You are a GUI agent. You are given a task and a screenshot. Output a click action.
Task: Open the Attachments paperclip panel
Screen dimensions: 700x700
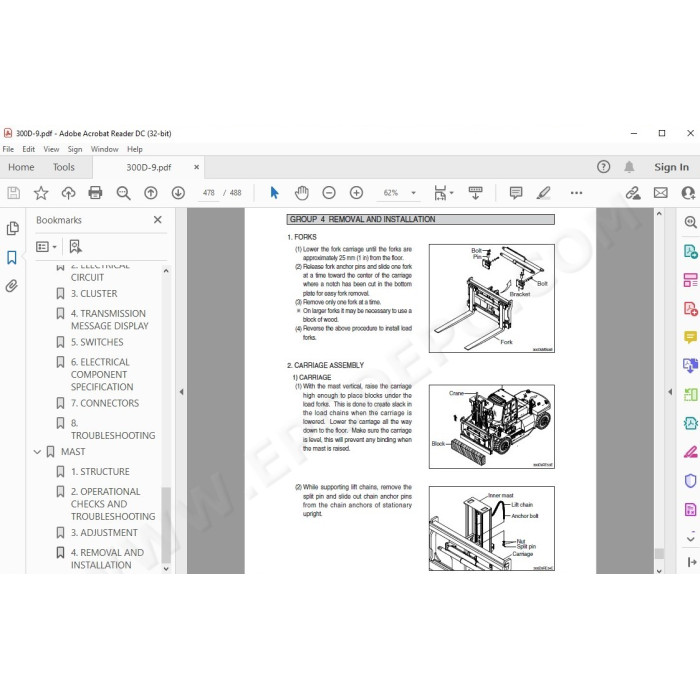[x=12, y=286]
